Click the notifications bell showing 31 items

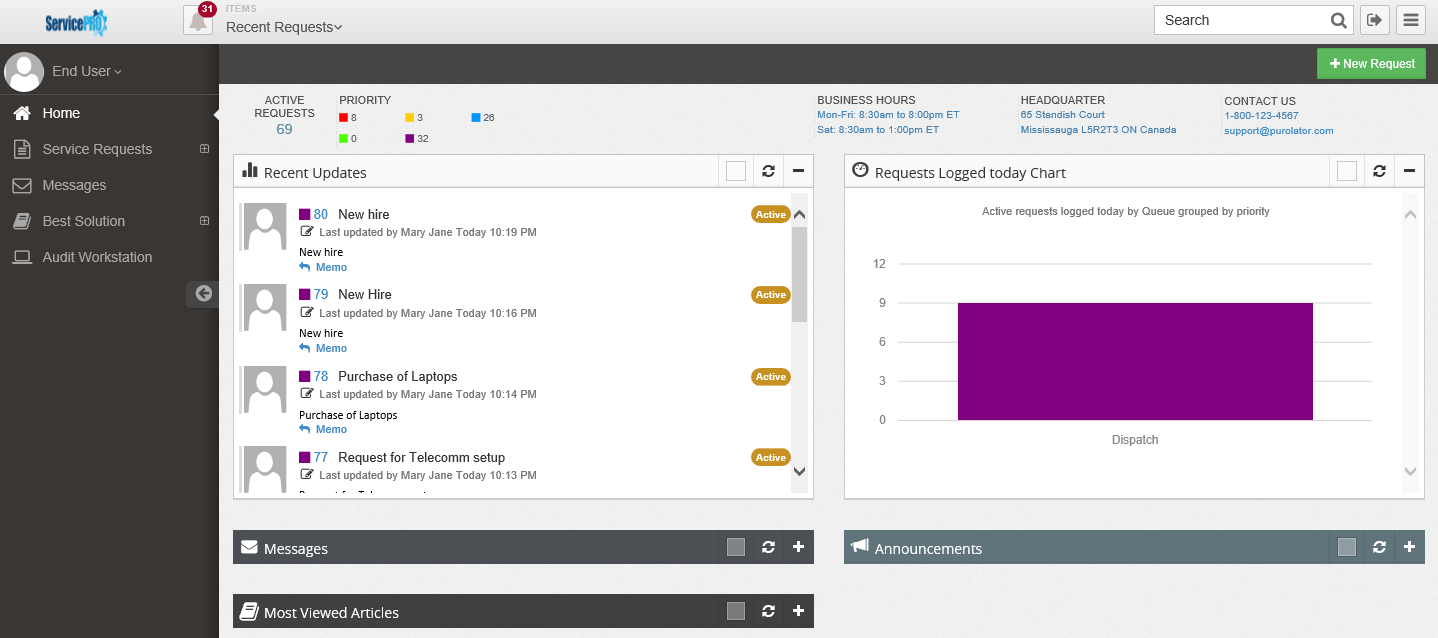(x=198, y=19)
